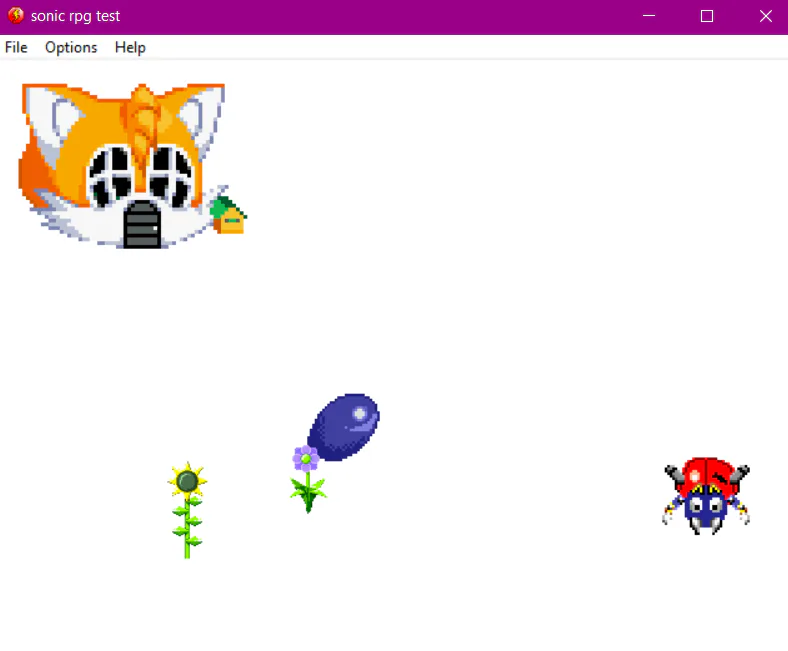The width and height of the screenshot is (788, 651).
Task: Click the small yellow hut with green roof
Action: 228,215
